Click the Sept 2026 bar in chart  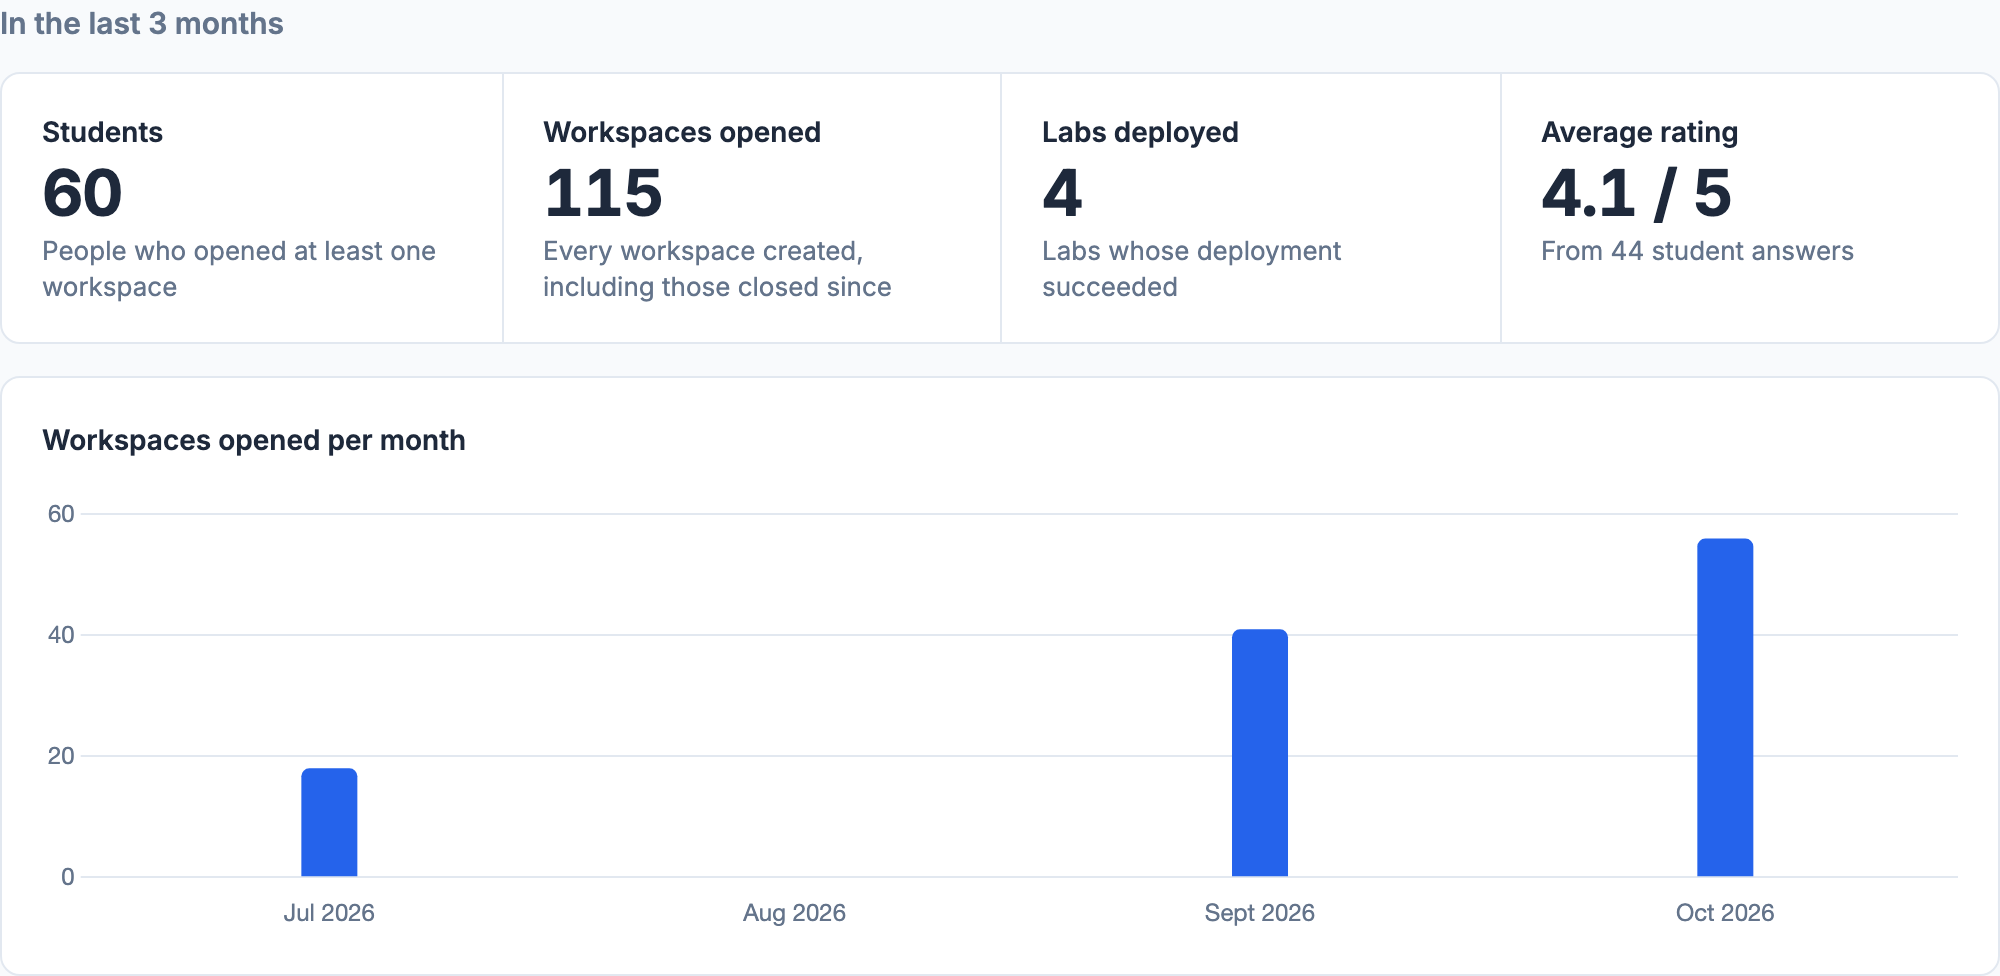1260,753
